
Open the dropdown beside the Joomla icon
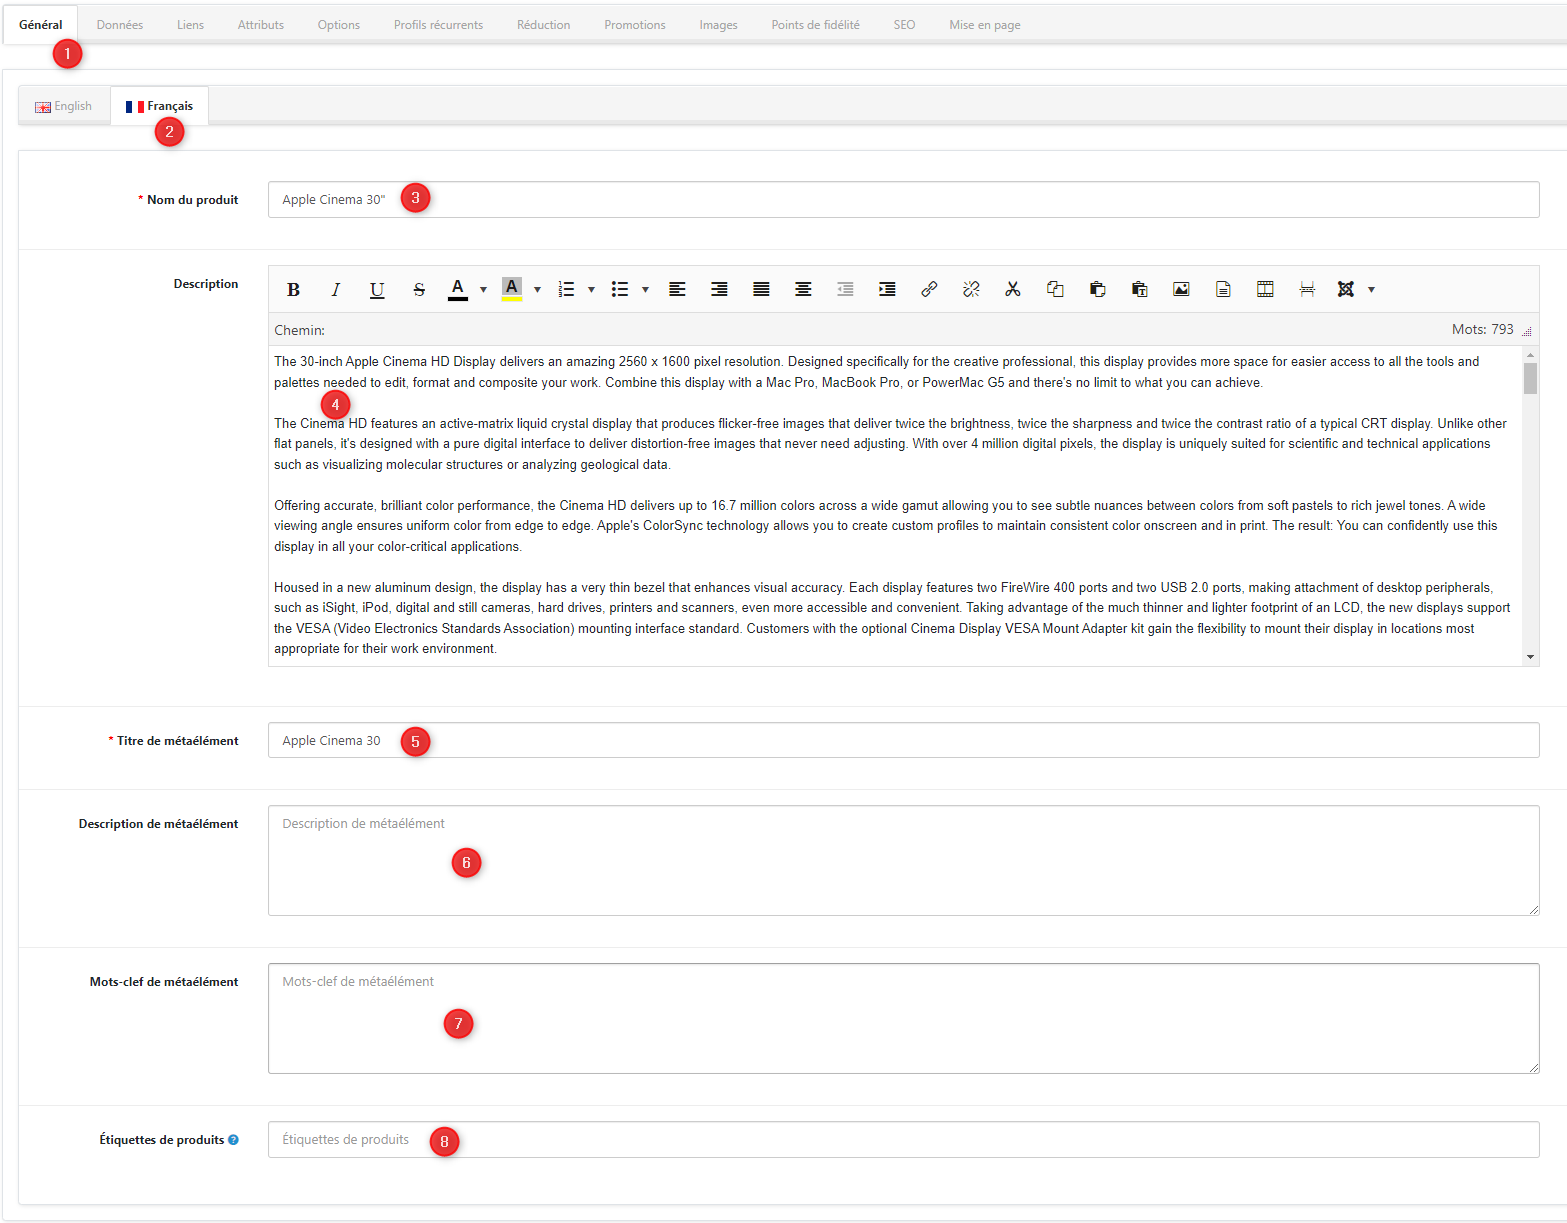(x=1371, y=290)
